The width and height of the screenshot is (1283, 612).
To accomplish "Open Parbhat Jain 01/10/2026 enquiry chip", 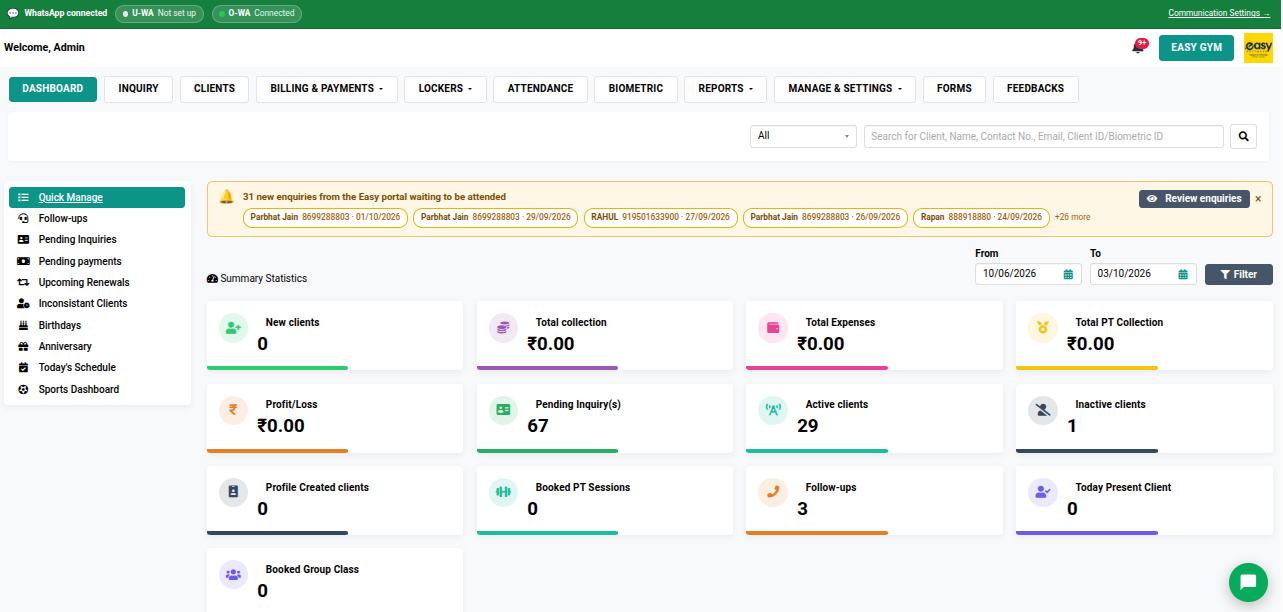I will (x=325, y=217).
